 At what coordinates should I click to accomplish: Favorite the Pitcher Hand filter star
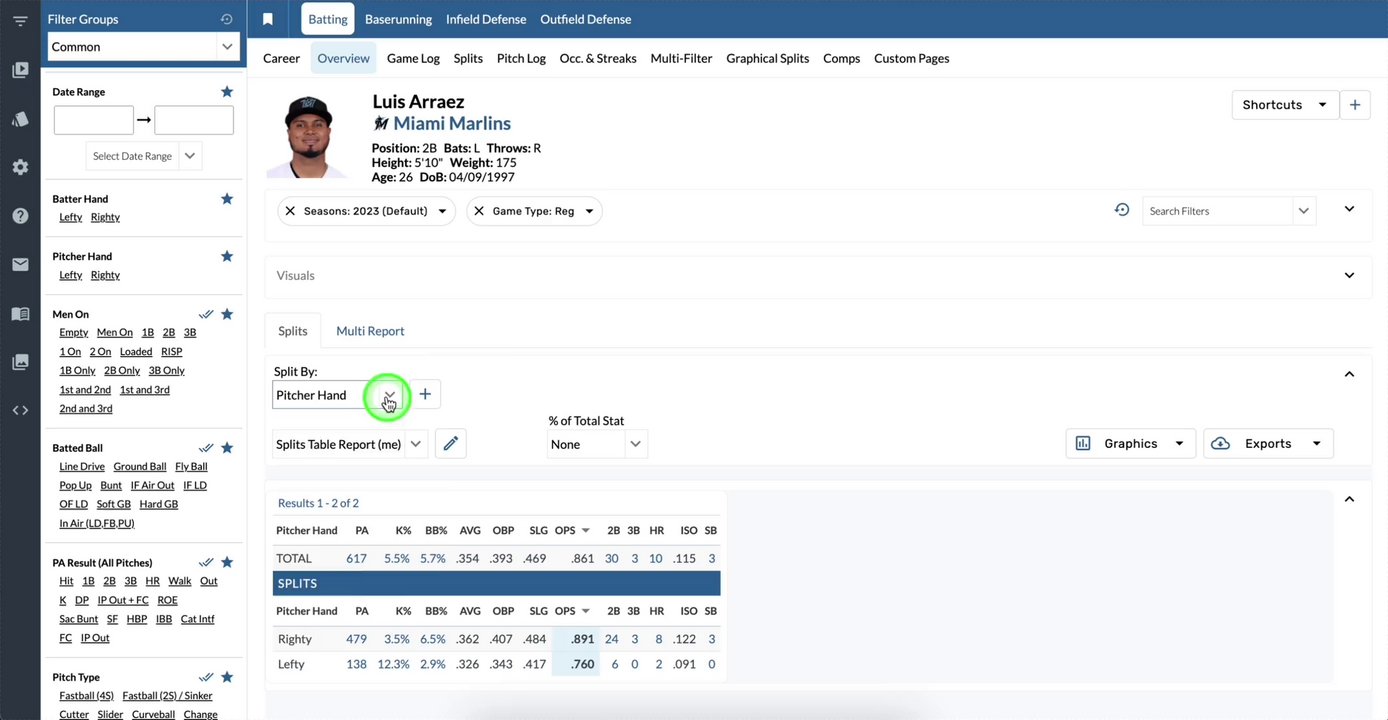227,256
